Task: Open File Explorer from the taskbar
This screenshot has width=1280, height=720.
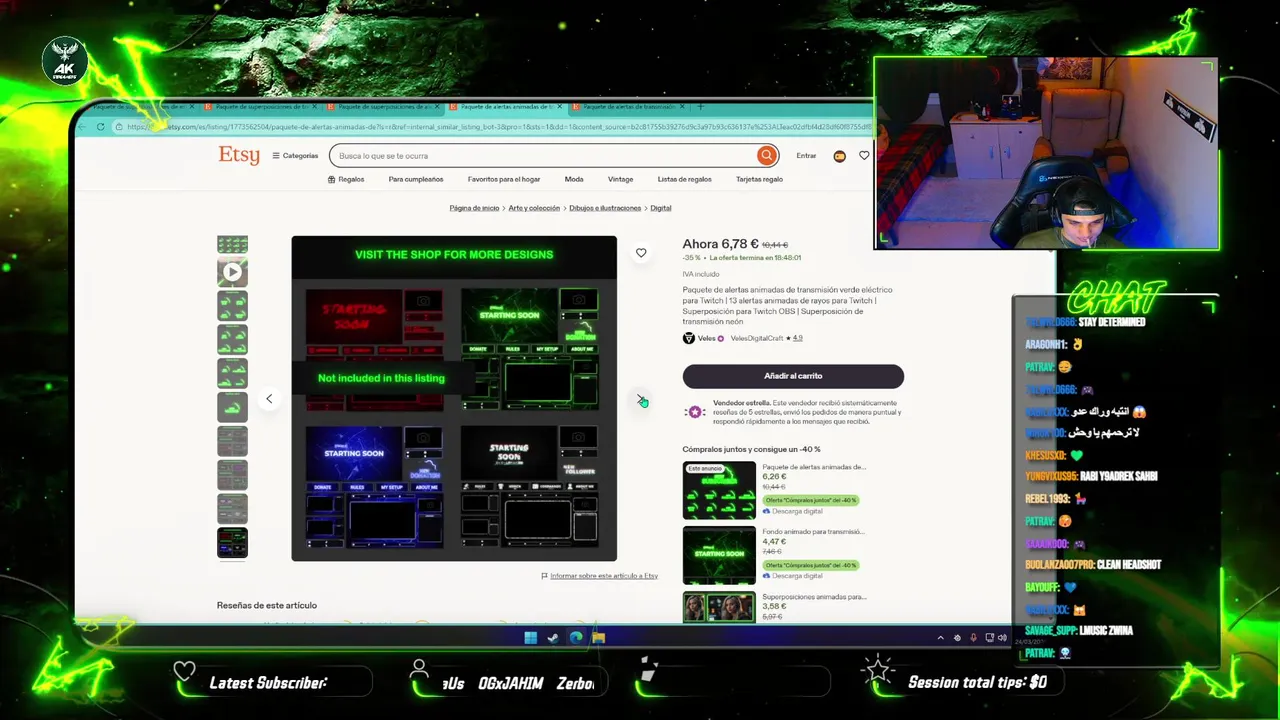Action: 598,638
